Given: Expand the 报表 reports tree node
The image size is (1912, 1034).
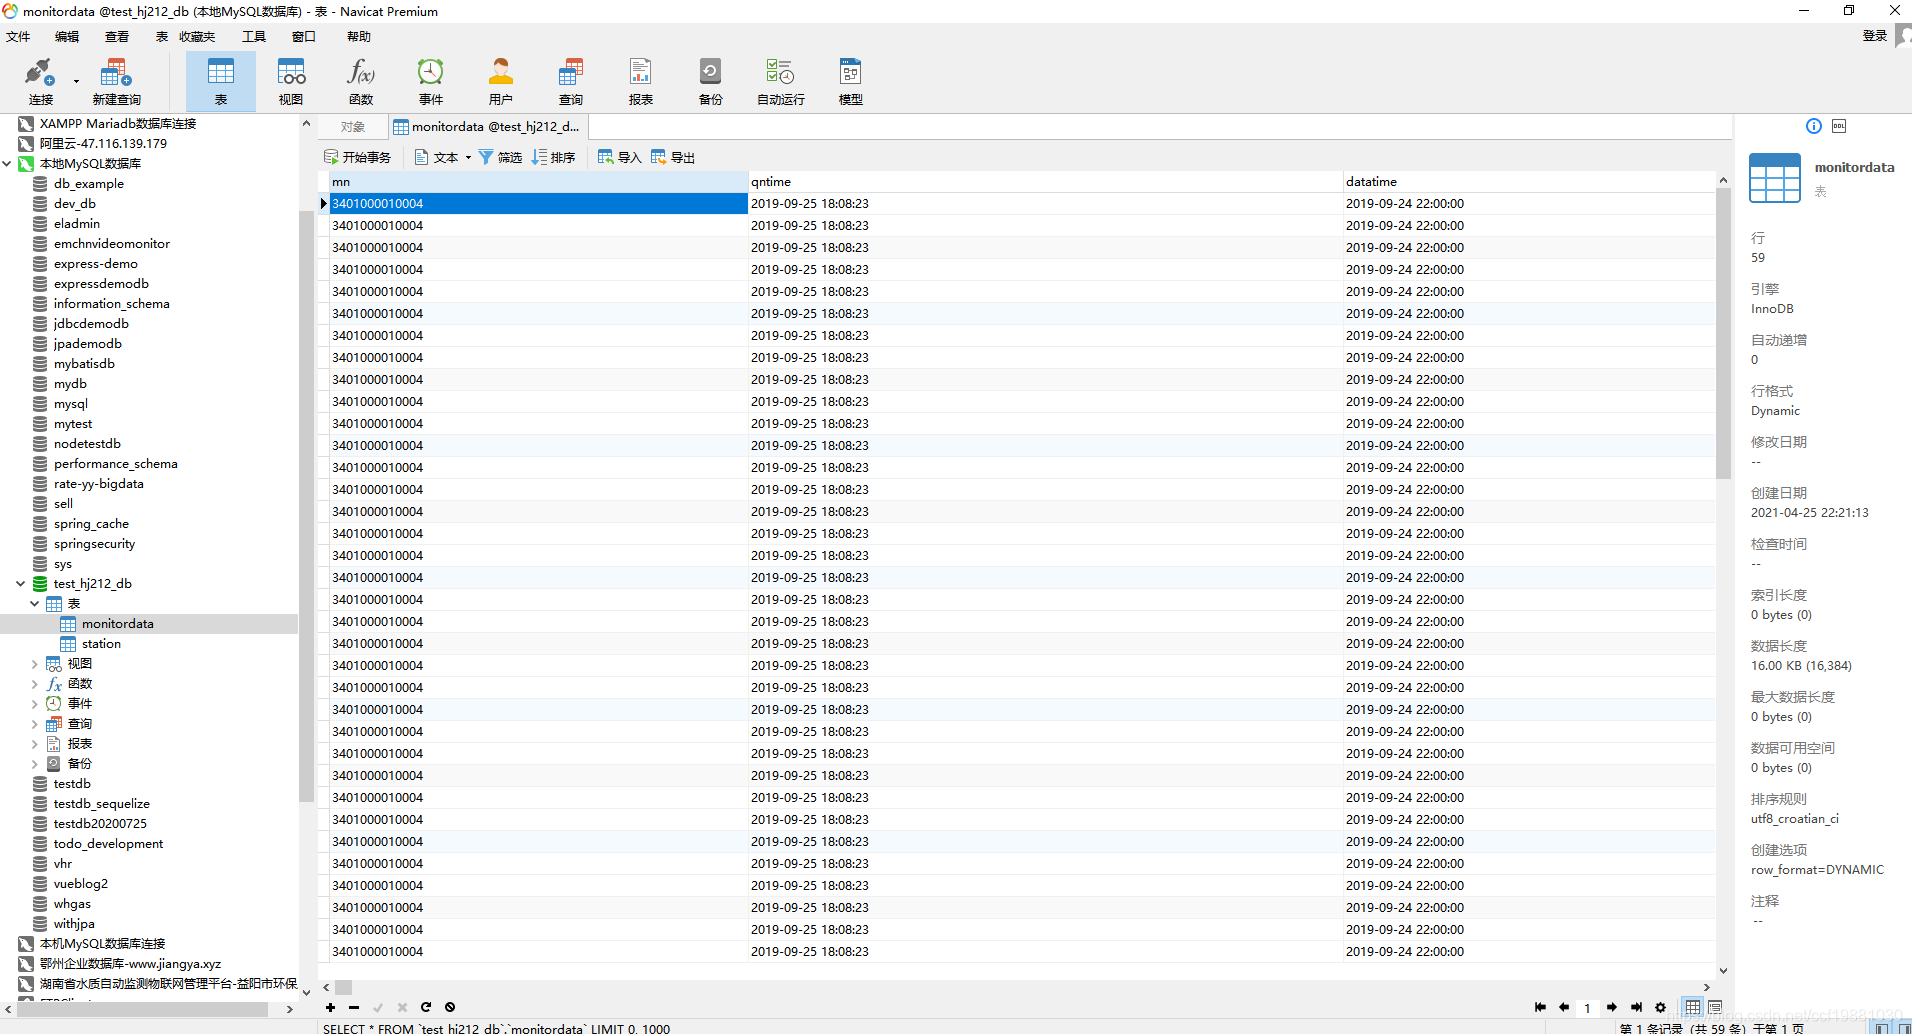Looking at the screenshot, I should [x=35, y=744].
